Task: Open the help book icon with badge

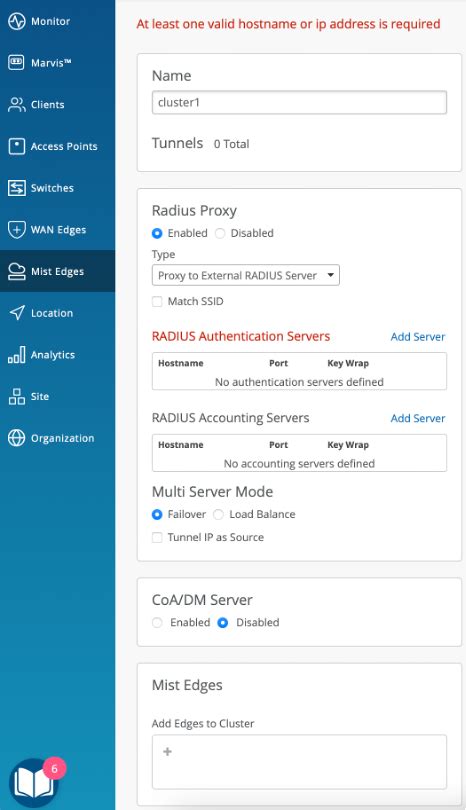Action: pos(35,782)
